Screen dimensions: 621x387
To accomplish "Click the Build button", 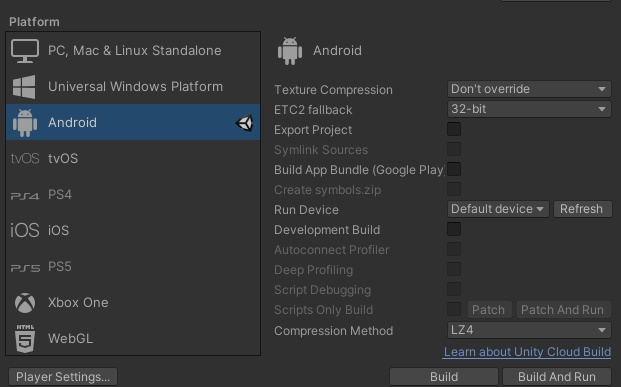I will click(444, 377).
